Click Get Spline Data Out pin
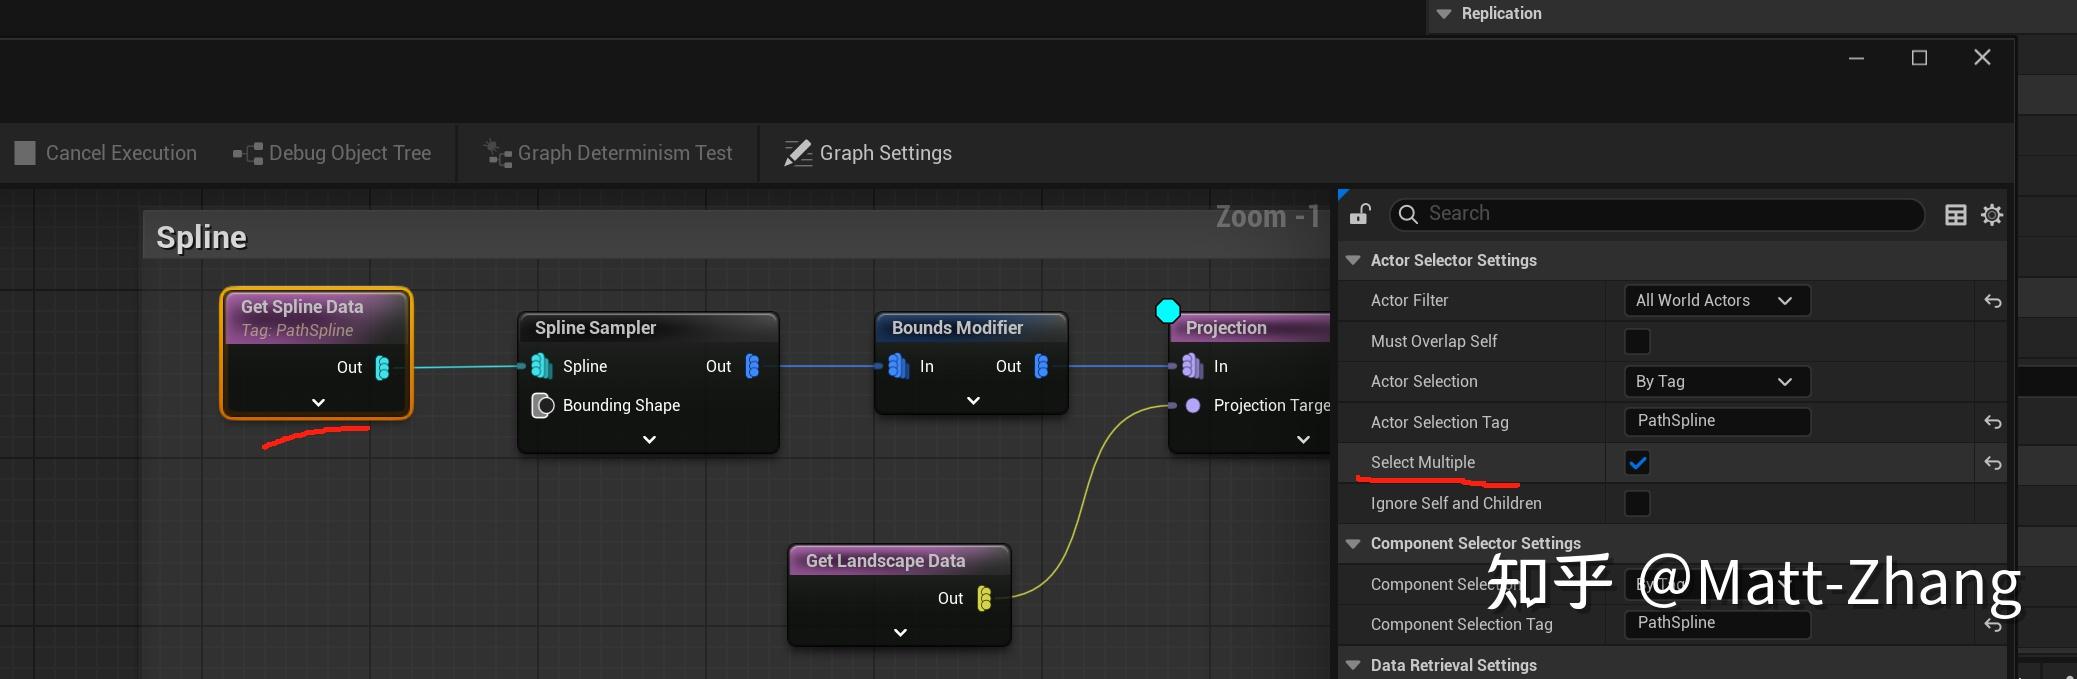 click(382, 367)
